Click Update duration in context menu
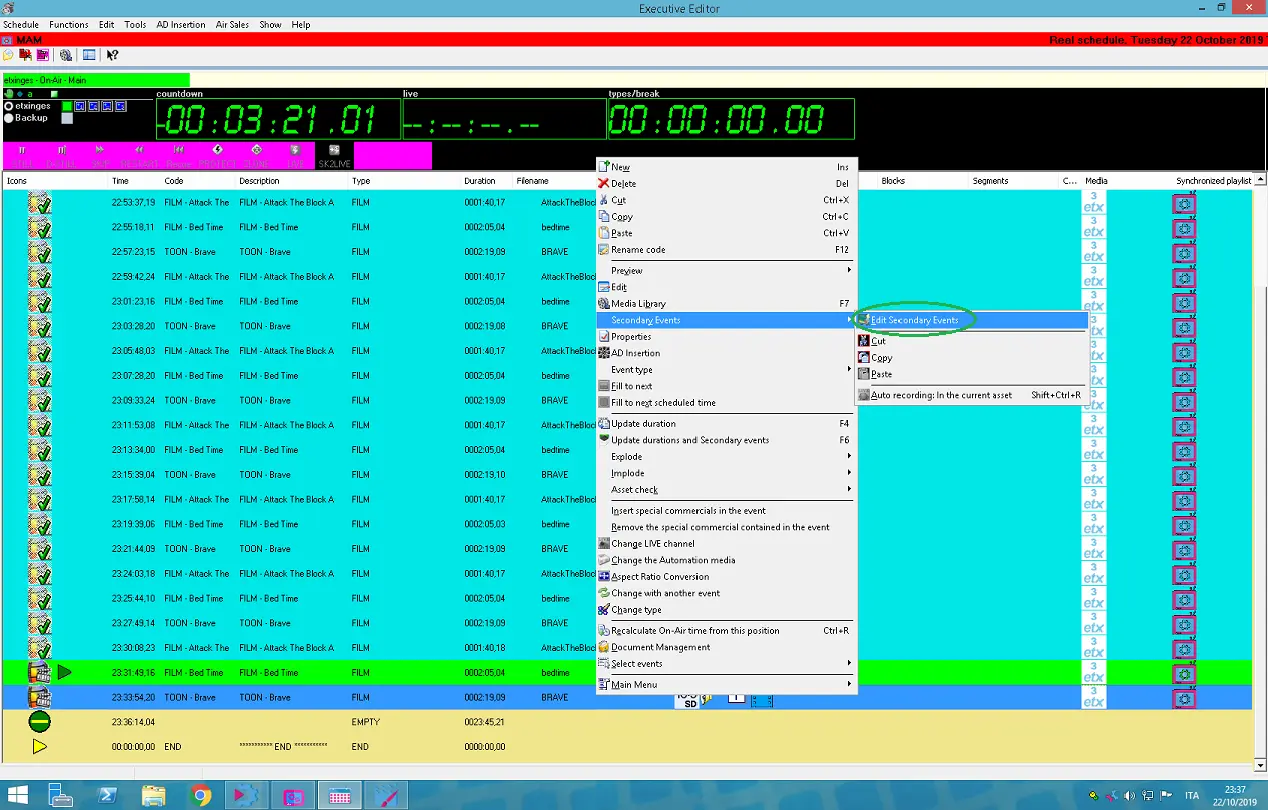Image resolution: width=1268 pixels, height=810 pixels. [643, 424]
